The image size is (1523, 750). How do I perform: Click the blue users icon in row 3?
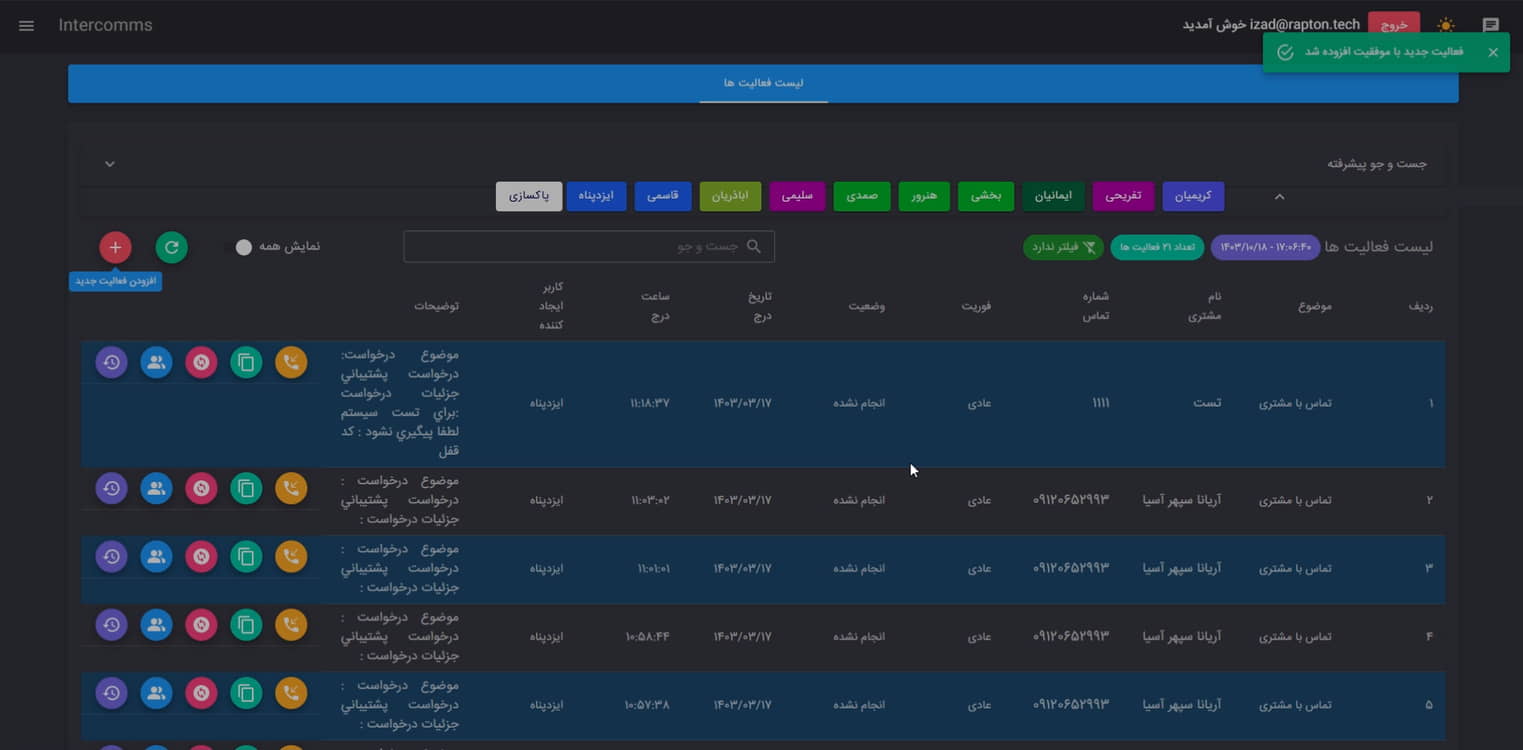156,557
